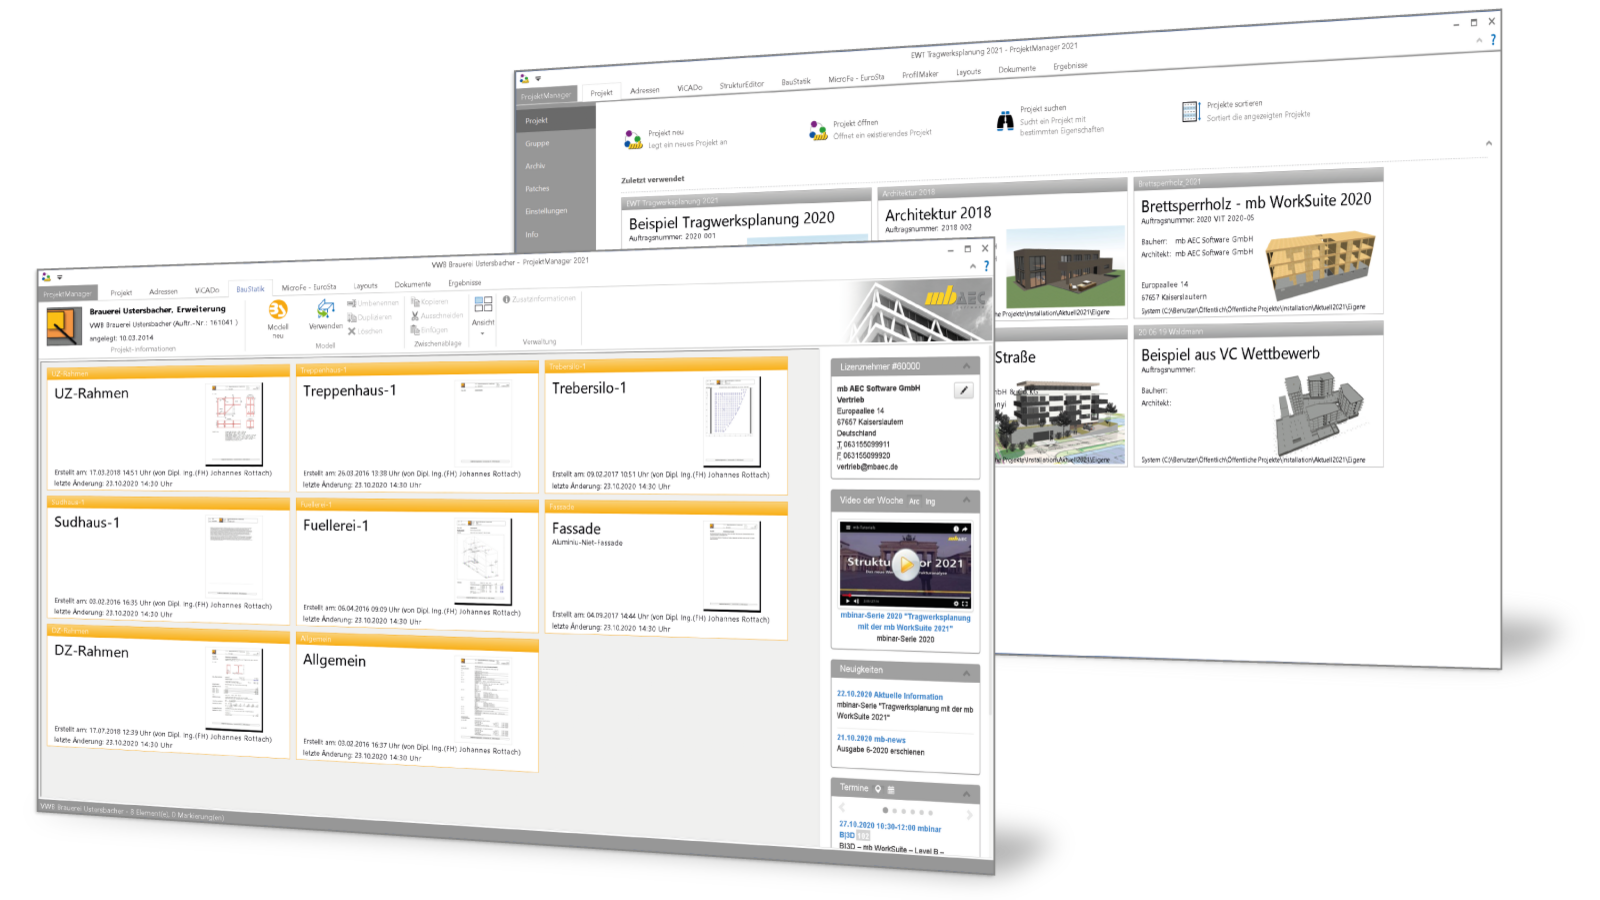The height and width of the screenshot is (900, 1600).
Task: Collapse the project actions area in rear window
Action: tap(1488, 143)
